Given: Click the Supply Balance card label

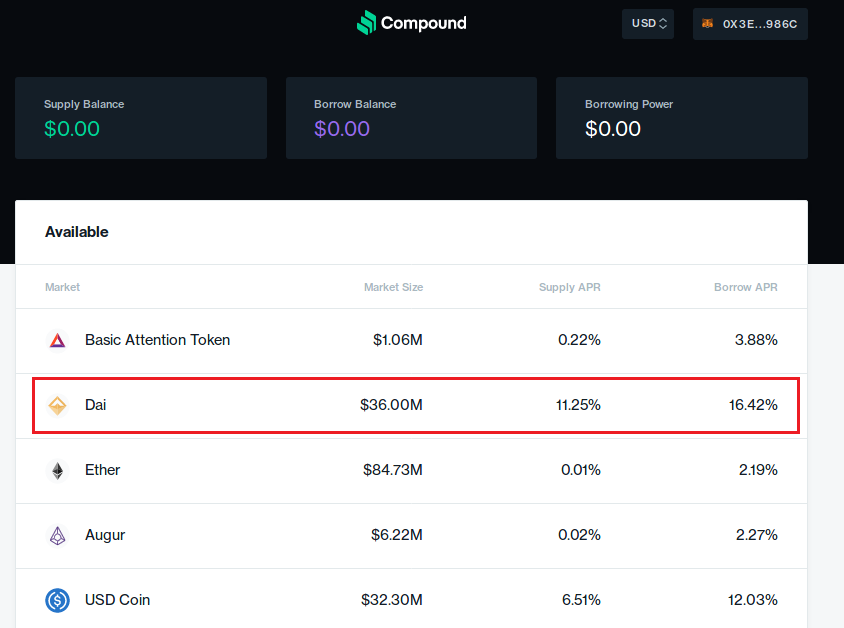Looking at the screenshot, I should point(84,104).
